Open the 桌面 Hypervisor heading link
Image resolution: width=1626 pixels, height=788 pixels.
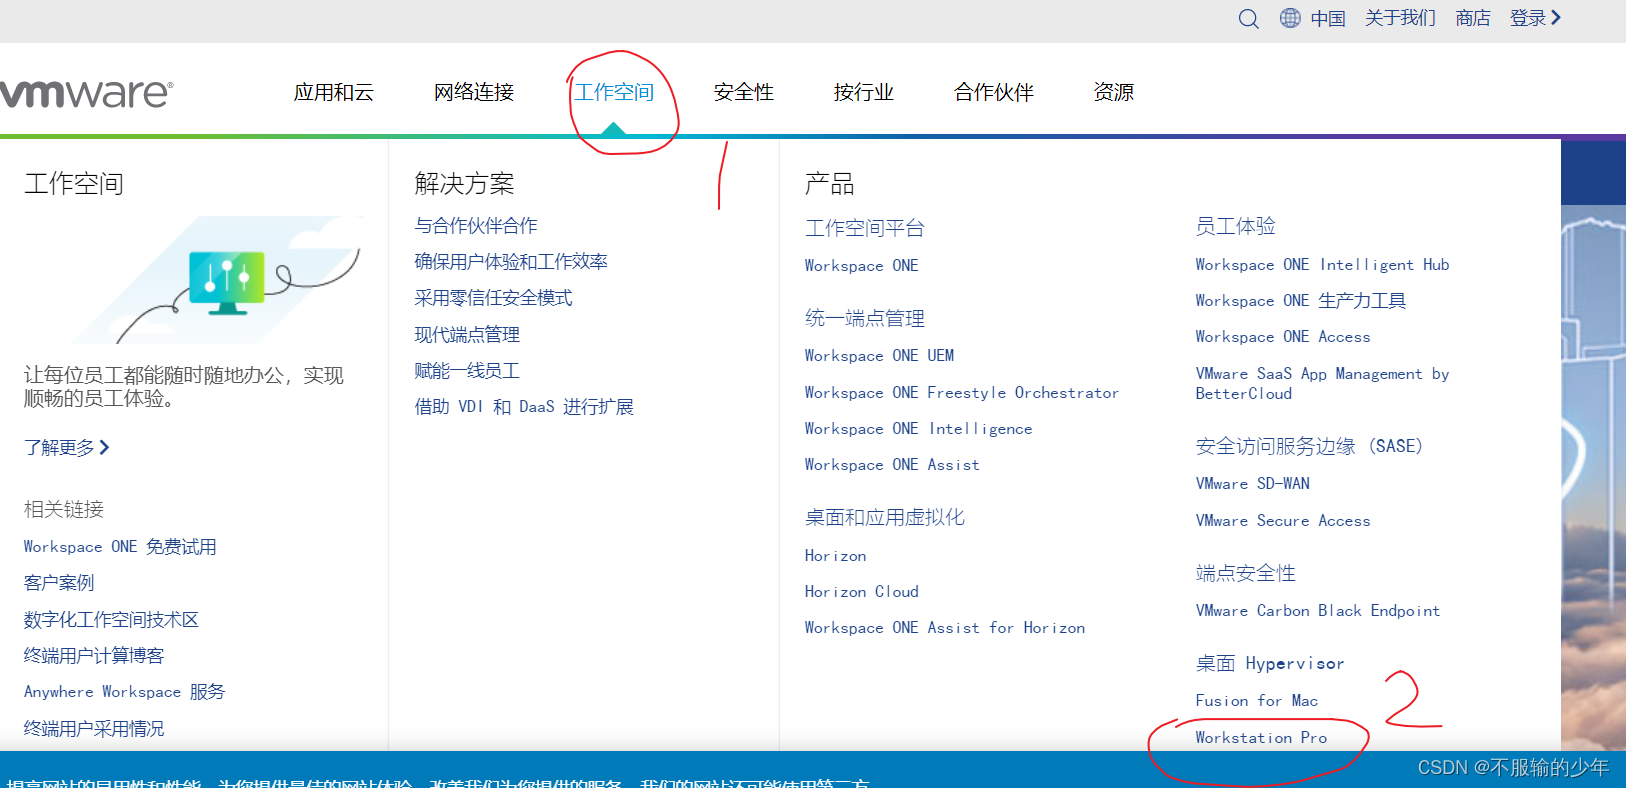tap(1270, 664)
